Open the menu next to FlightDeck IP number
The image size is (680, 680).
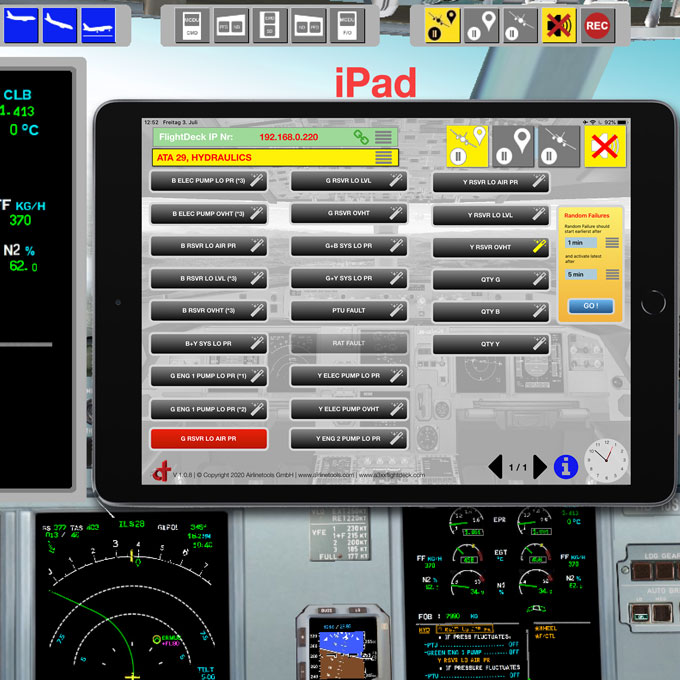(383, 137)
